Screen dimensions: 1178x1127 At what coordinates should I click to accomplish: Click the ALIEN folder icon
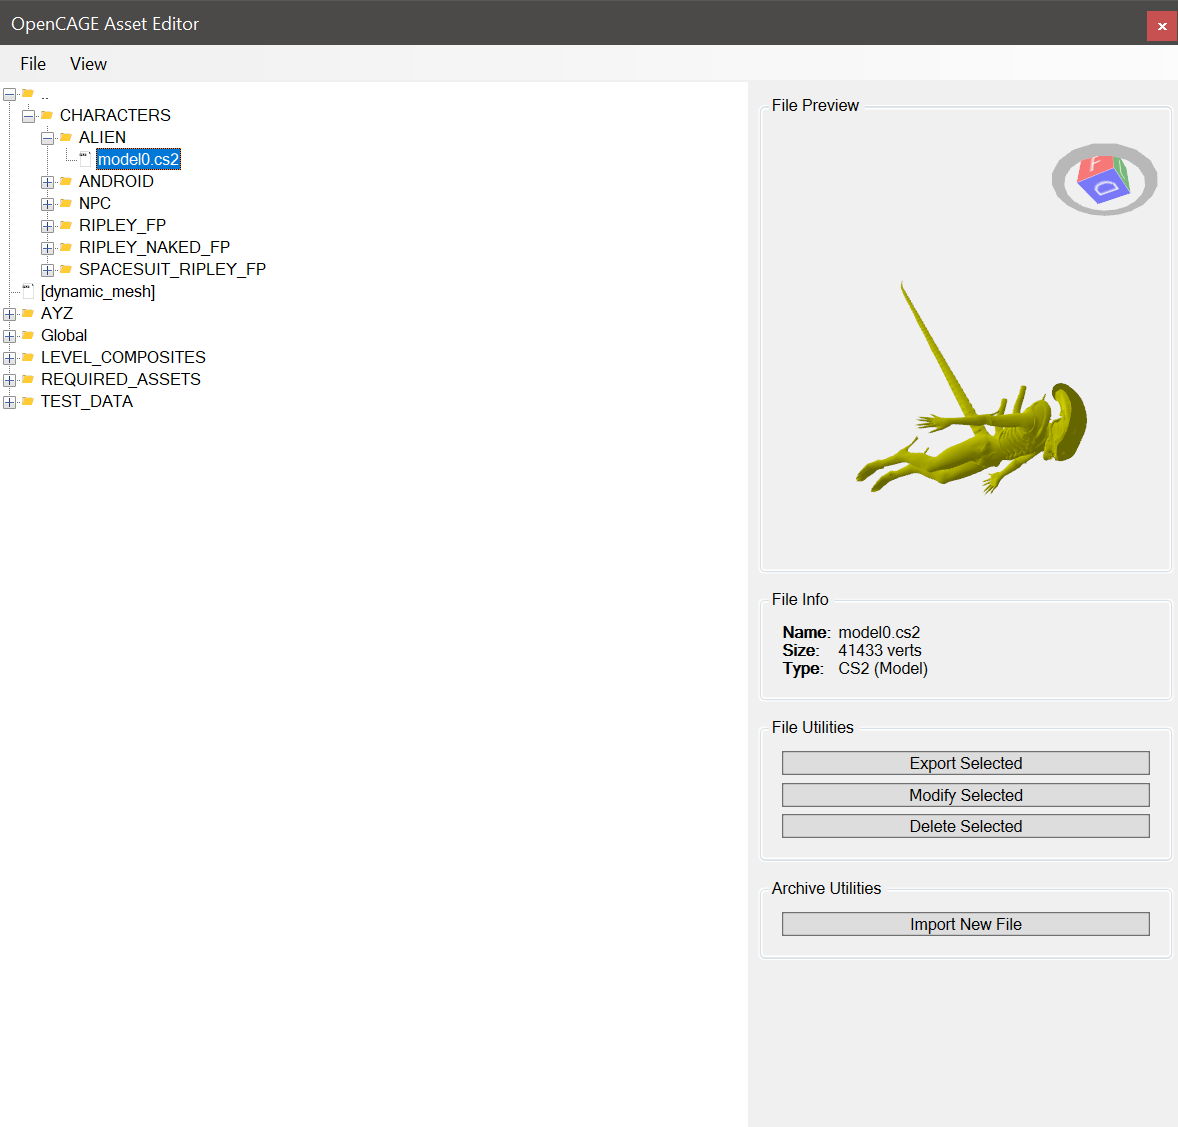tap(66, 137)
